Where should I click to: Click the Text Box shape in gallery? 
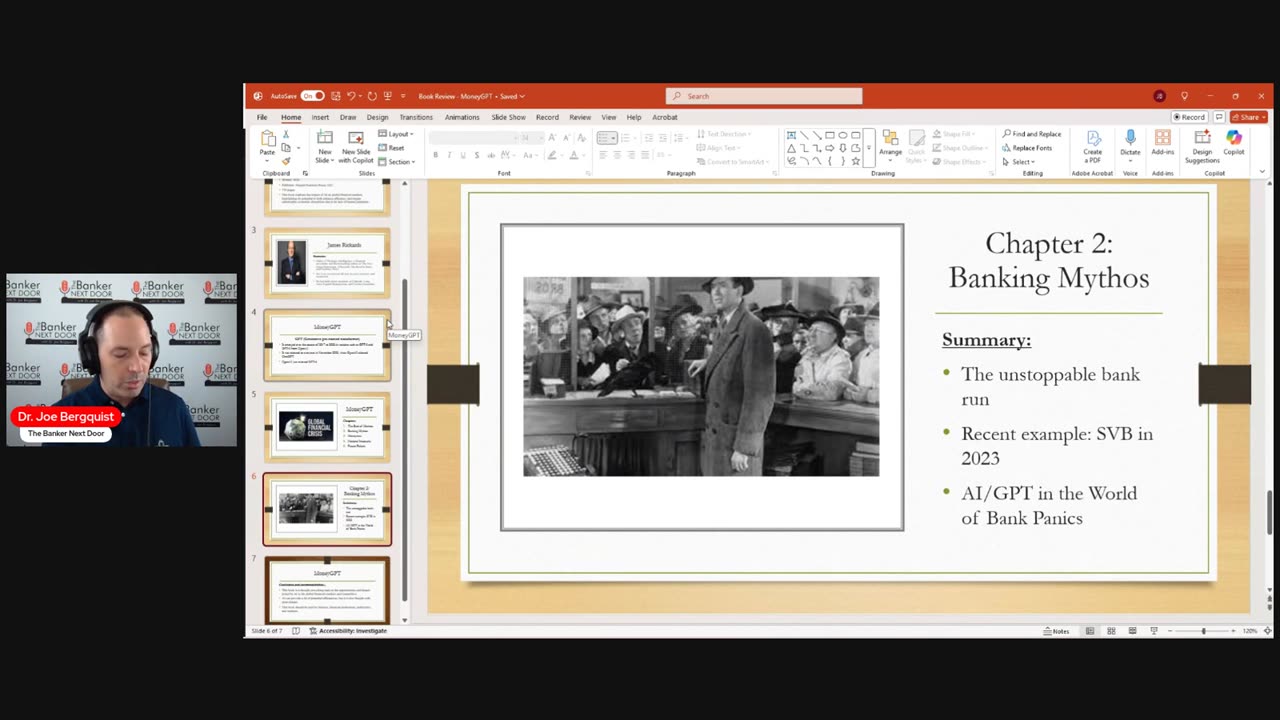pyautogui.click(x=791, y=135)
